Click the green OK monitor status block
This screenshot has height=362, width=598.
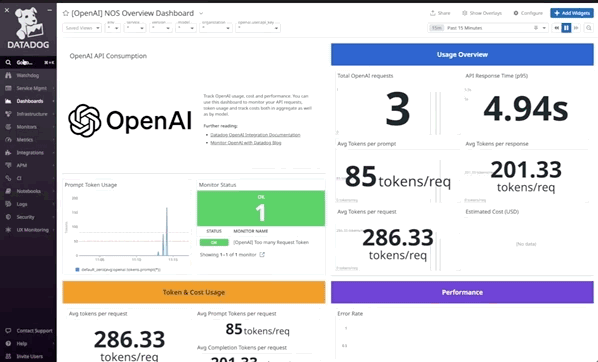261,208
